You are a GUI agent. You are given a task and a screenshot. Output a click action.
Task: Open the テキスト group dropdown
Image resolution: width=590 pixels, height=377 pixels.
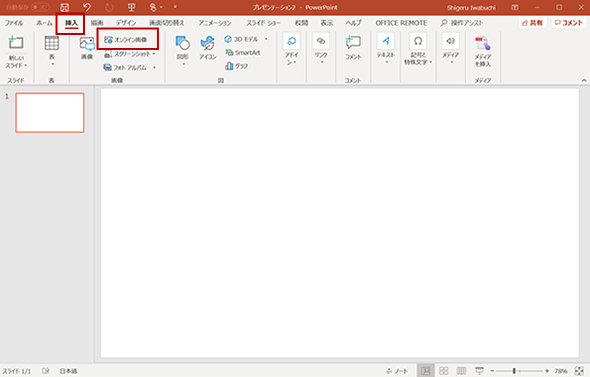pos(386,49)
